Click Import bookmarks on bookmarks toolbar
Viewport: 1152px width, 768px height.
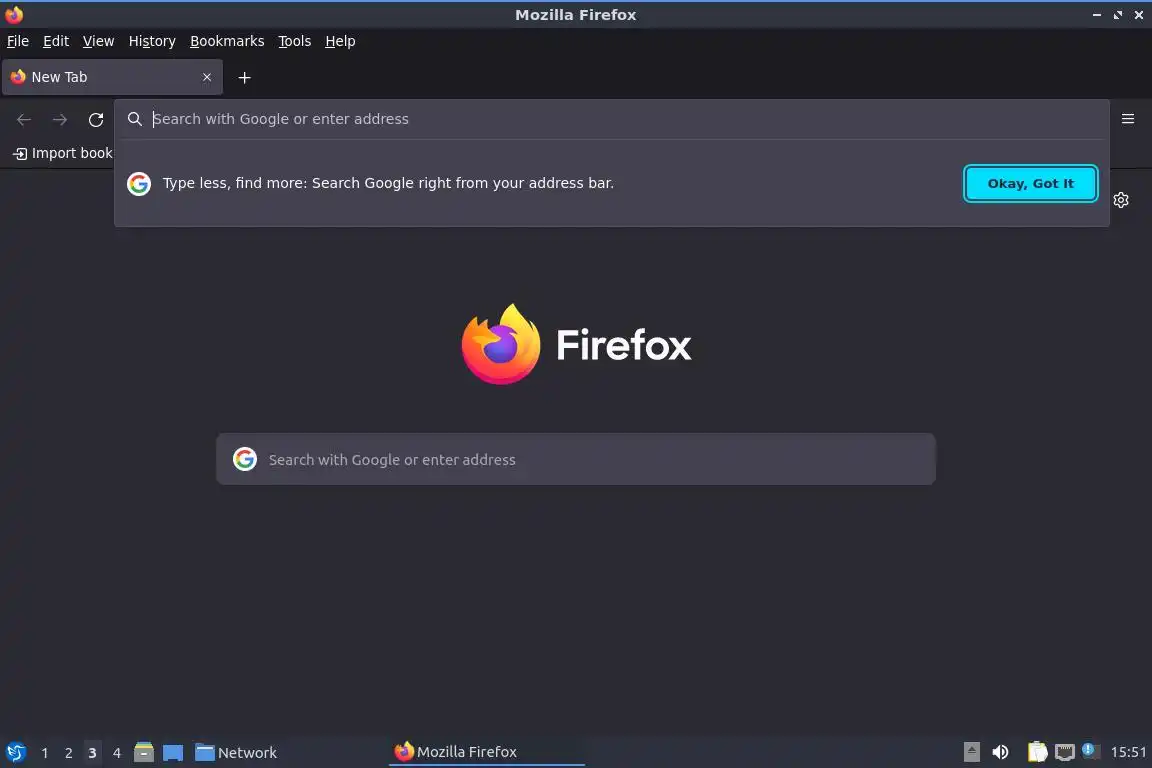click(x=62, y=153)
